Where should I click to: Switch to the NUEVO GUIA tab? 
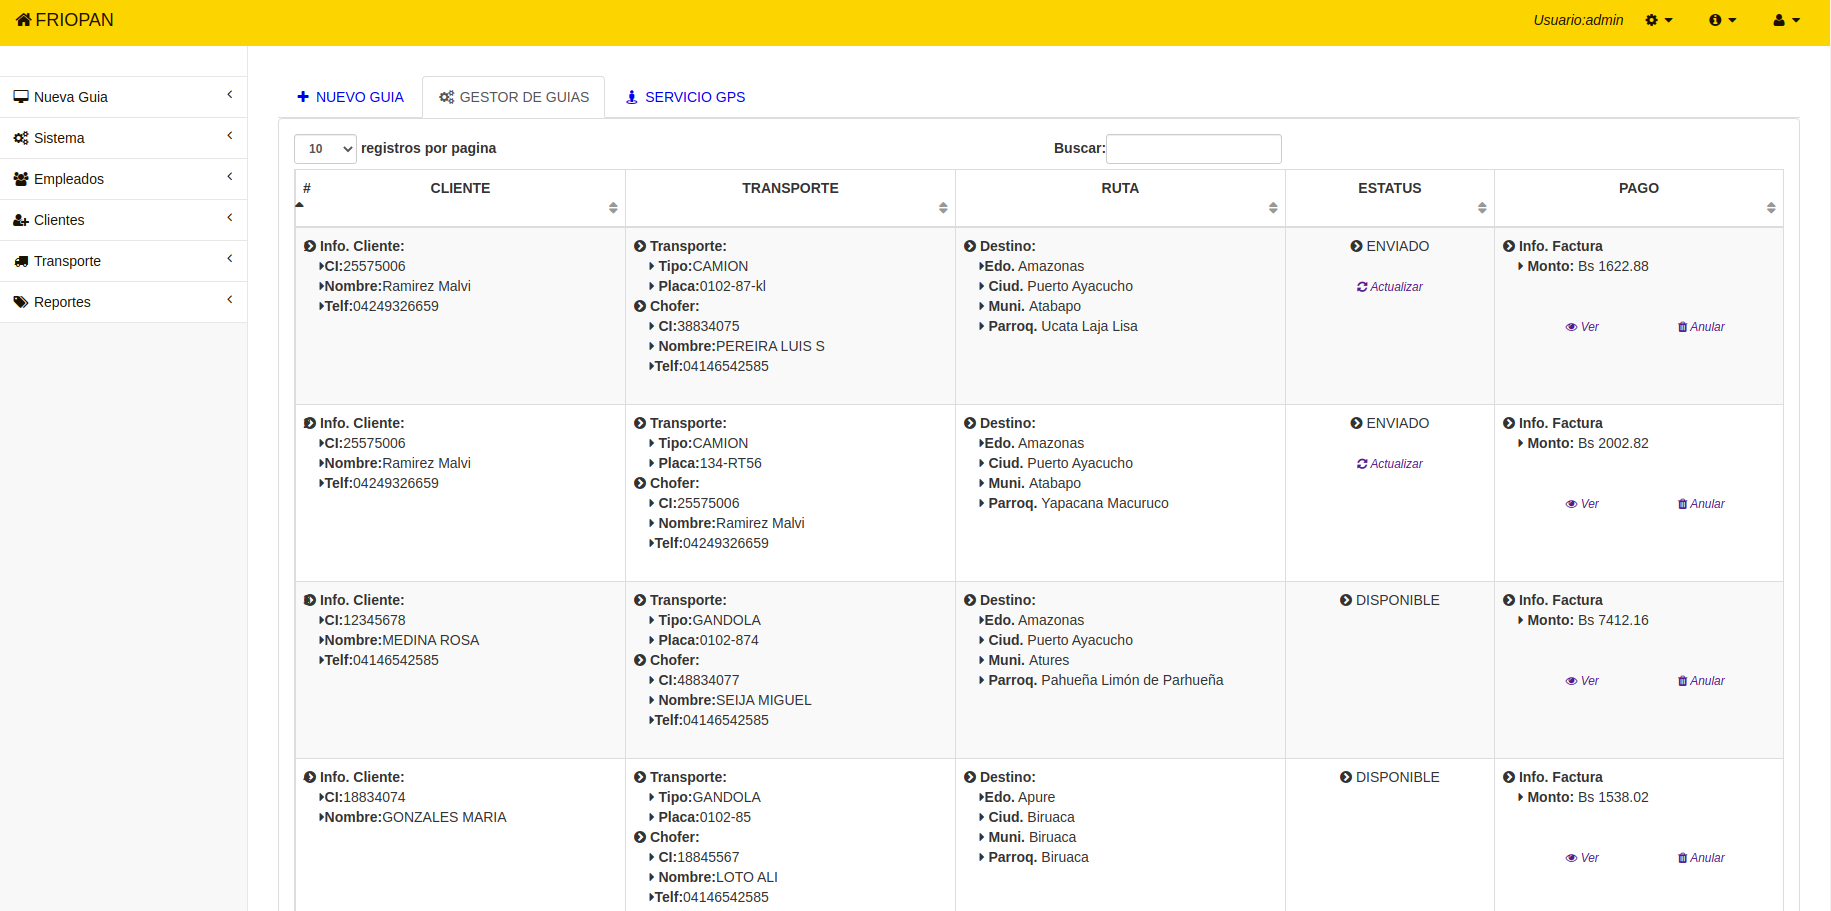pyautogui.click(x=350, y=97)
